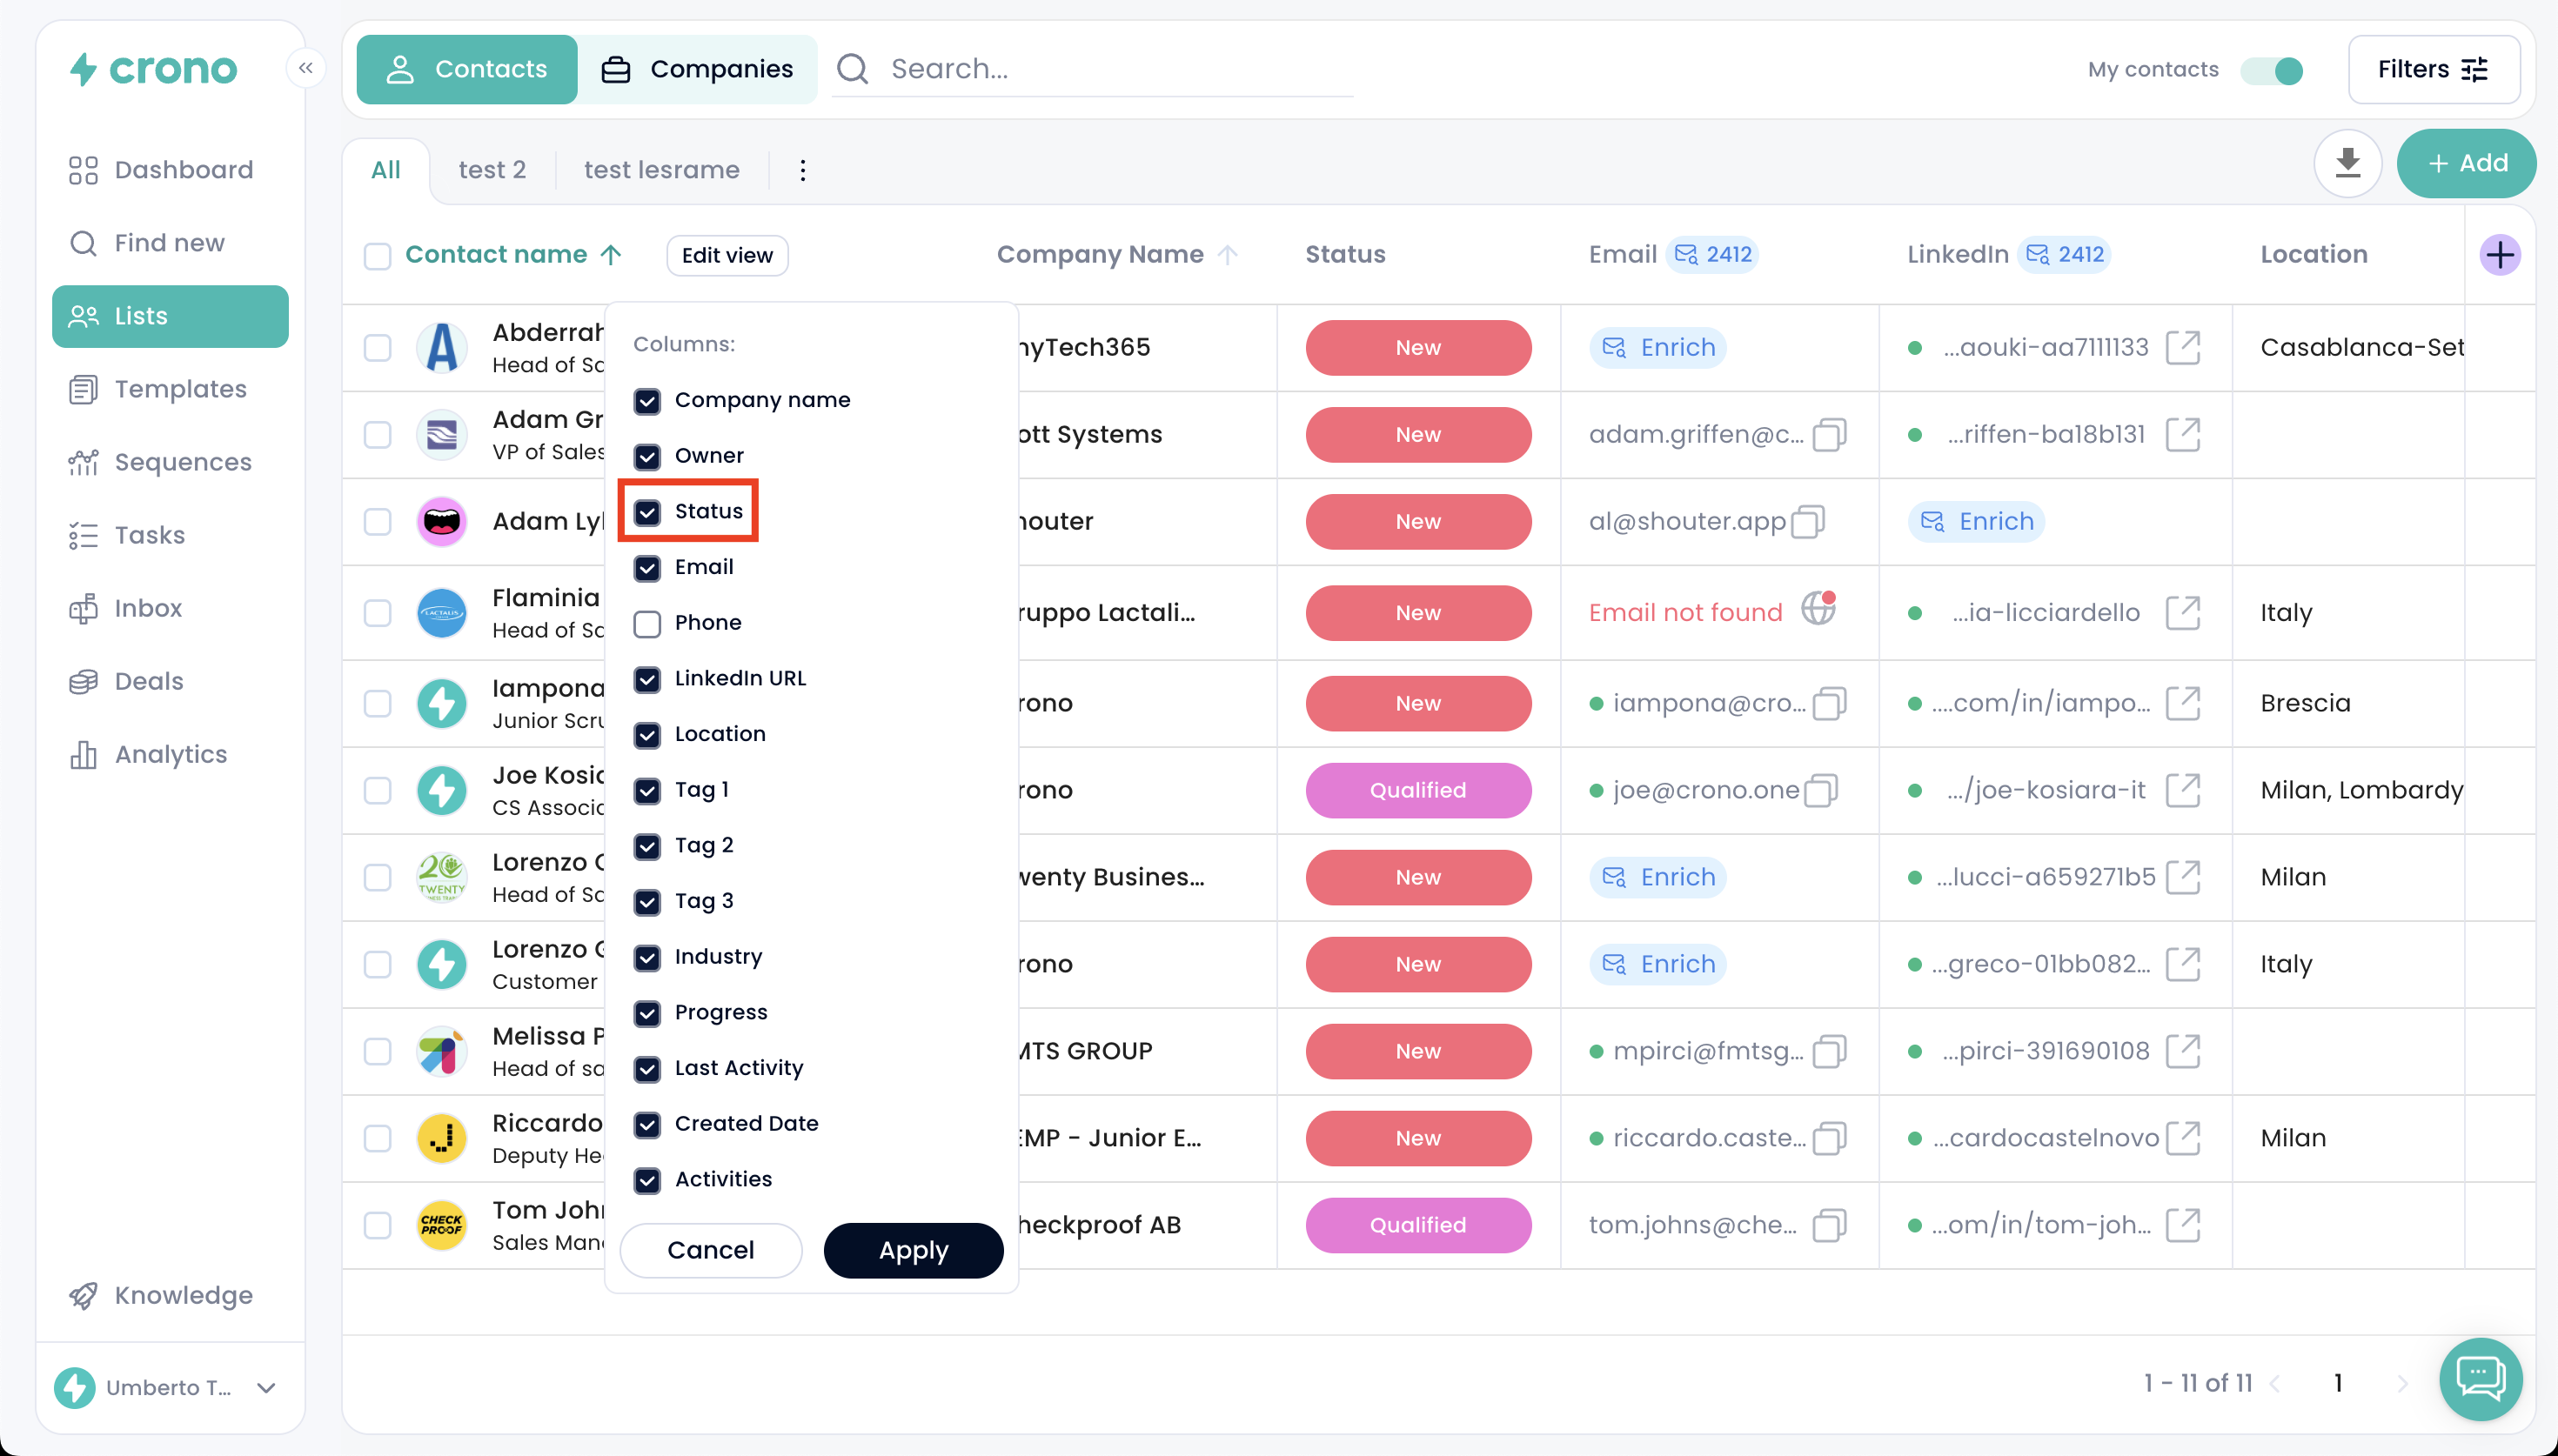Expand the Umberto T... user account dropdown

pos(266,1388)
